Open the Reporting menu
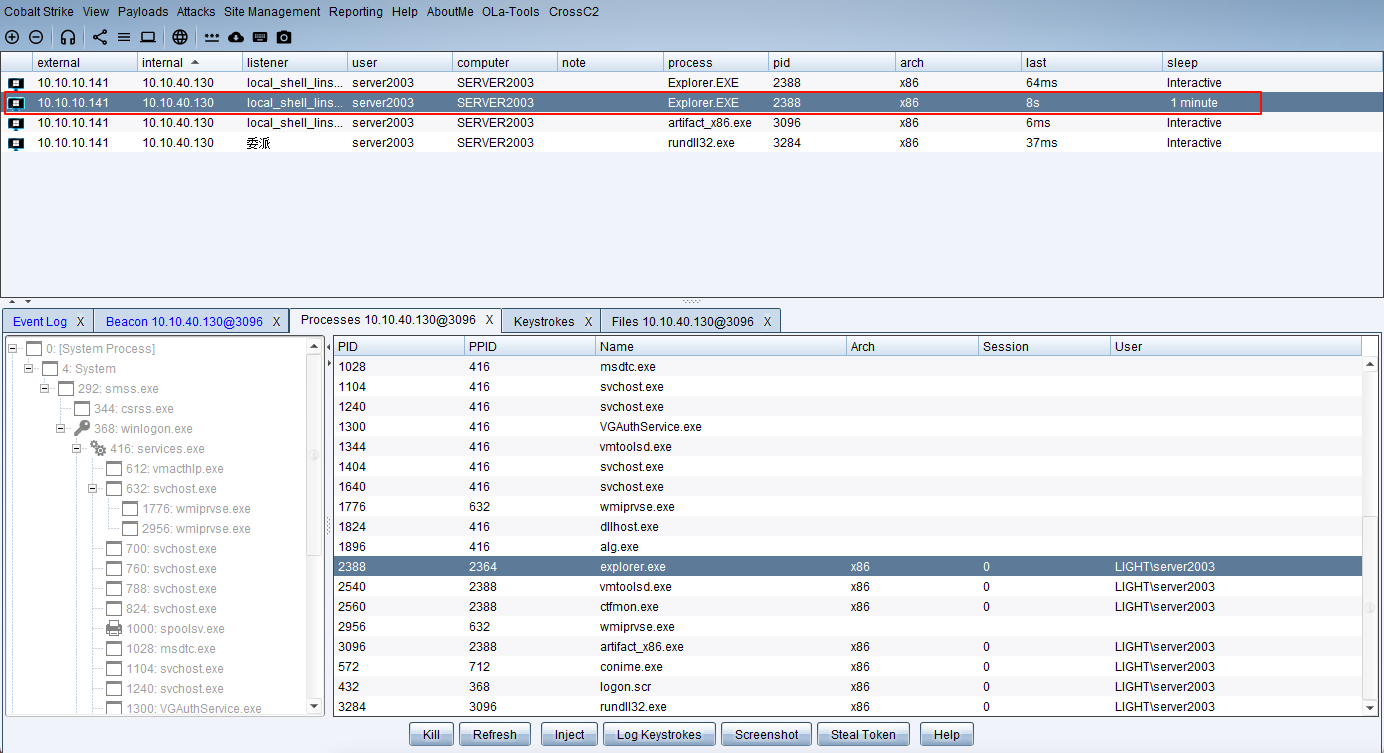The image size is (1384, 753). click(356, 12)
